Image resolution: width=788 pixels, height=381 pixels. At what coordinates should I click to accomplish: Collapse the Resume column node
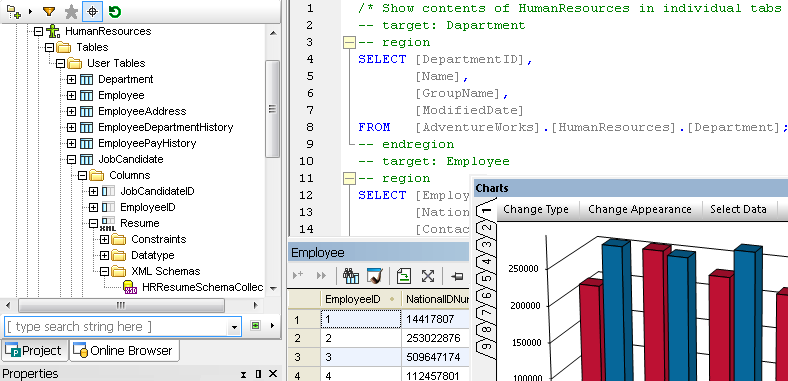pos(93,224)
